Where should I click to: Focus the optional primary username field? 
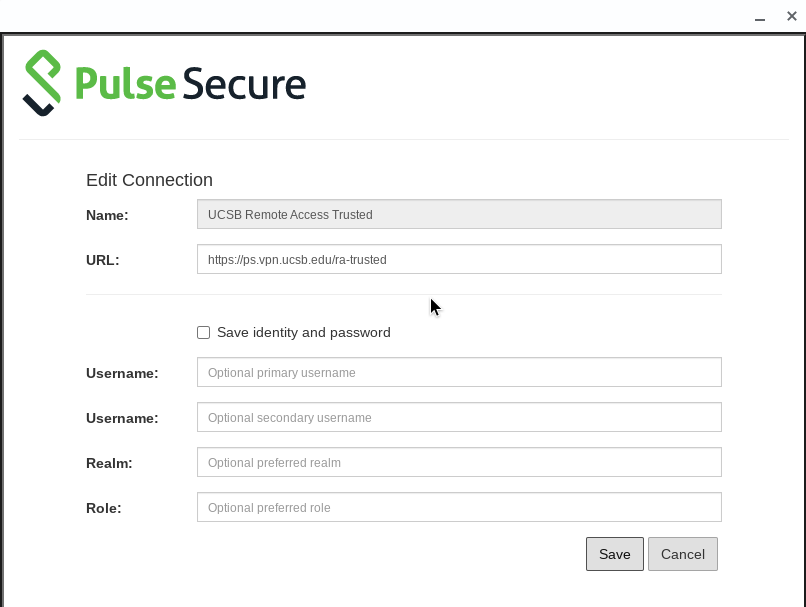[459, 372]
